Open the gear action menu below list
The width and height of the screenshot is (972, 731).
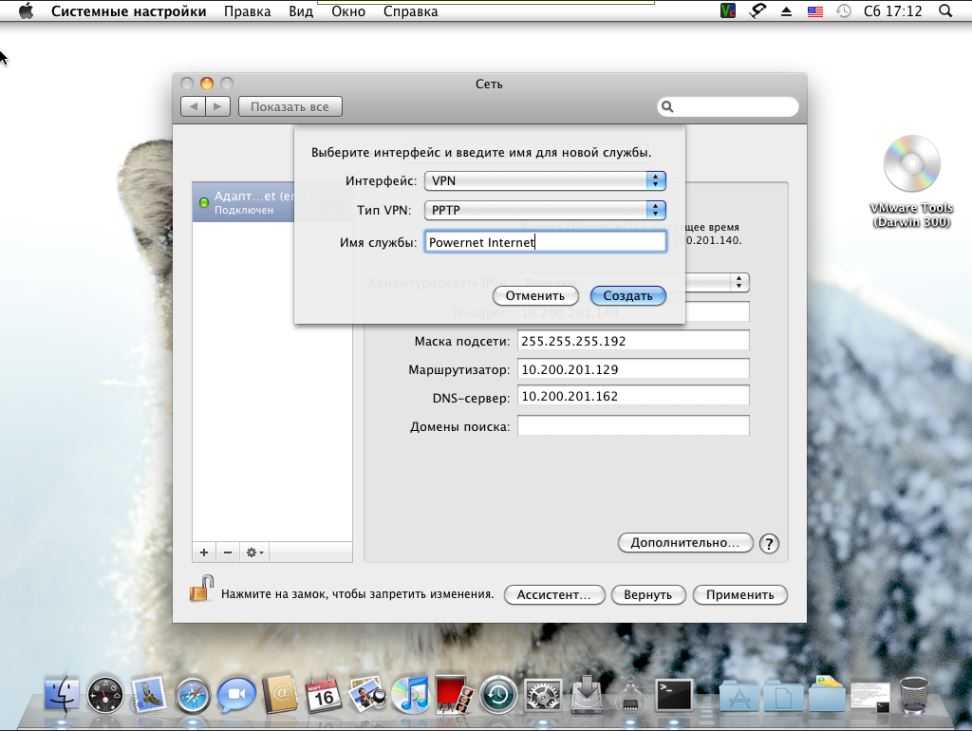tap(255, 552)
